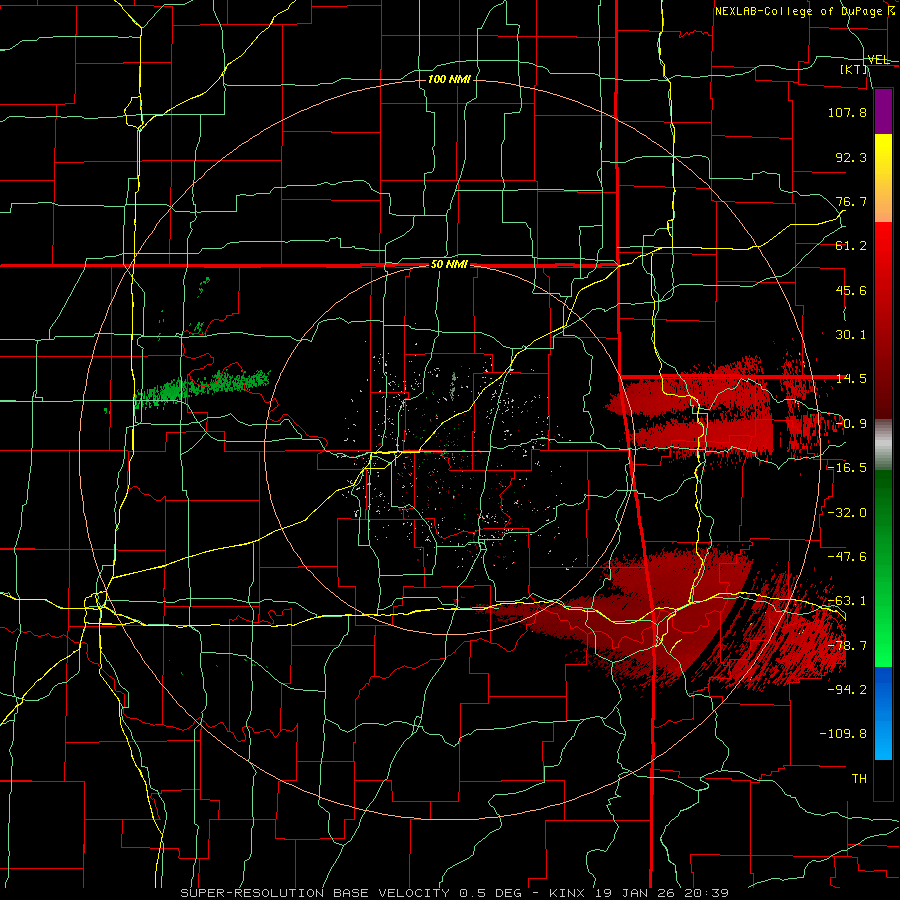Image resolution: width=900 pixels, height=900 pixels.
Task: Click the 19 JAN 26 20:39 timestamp
Action: point(662,893)
